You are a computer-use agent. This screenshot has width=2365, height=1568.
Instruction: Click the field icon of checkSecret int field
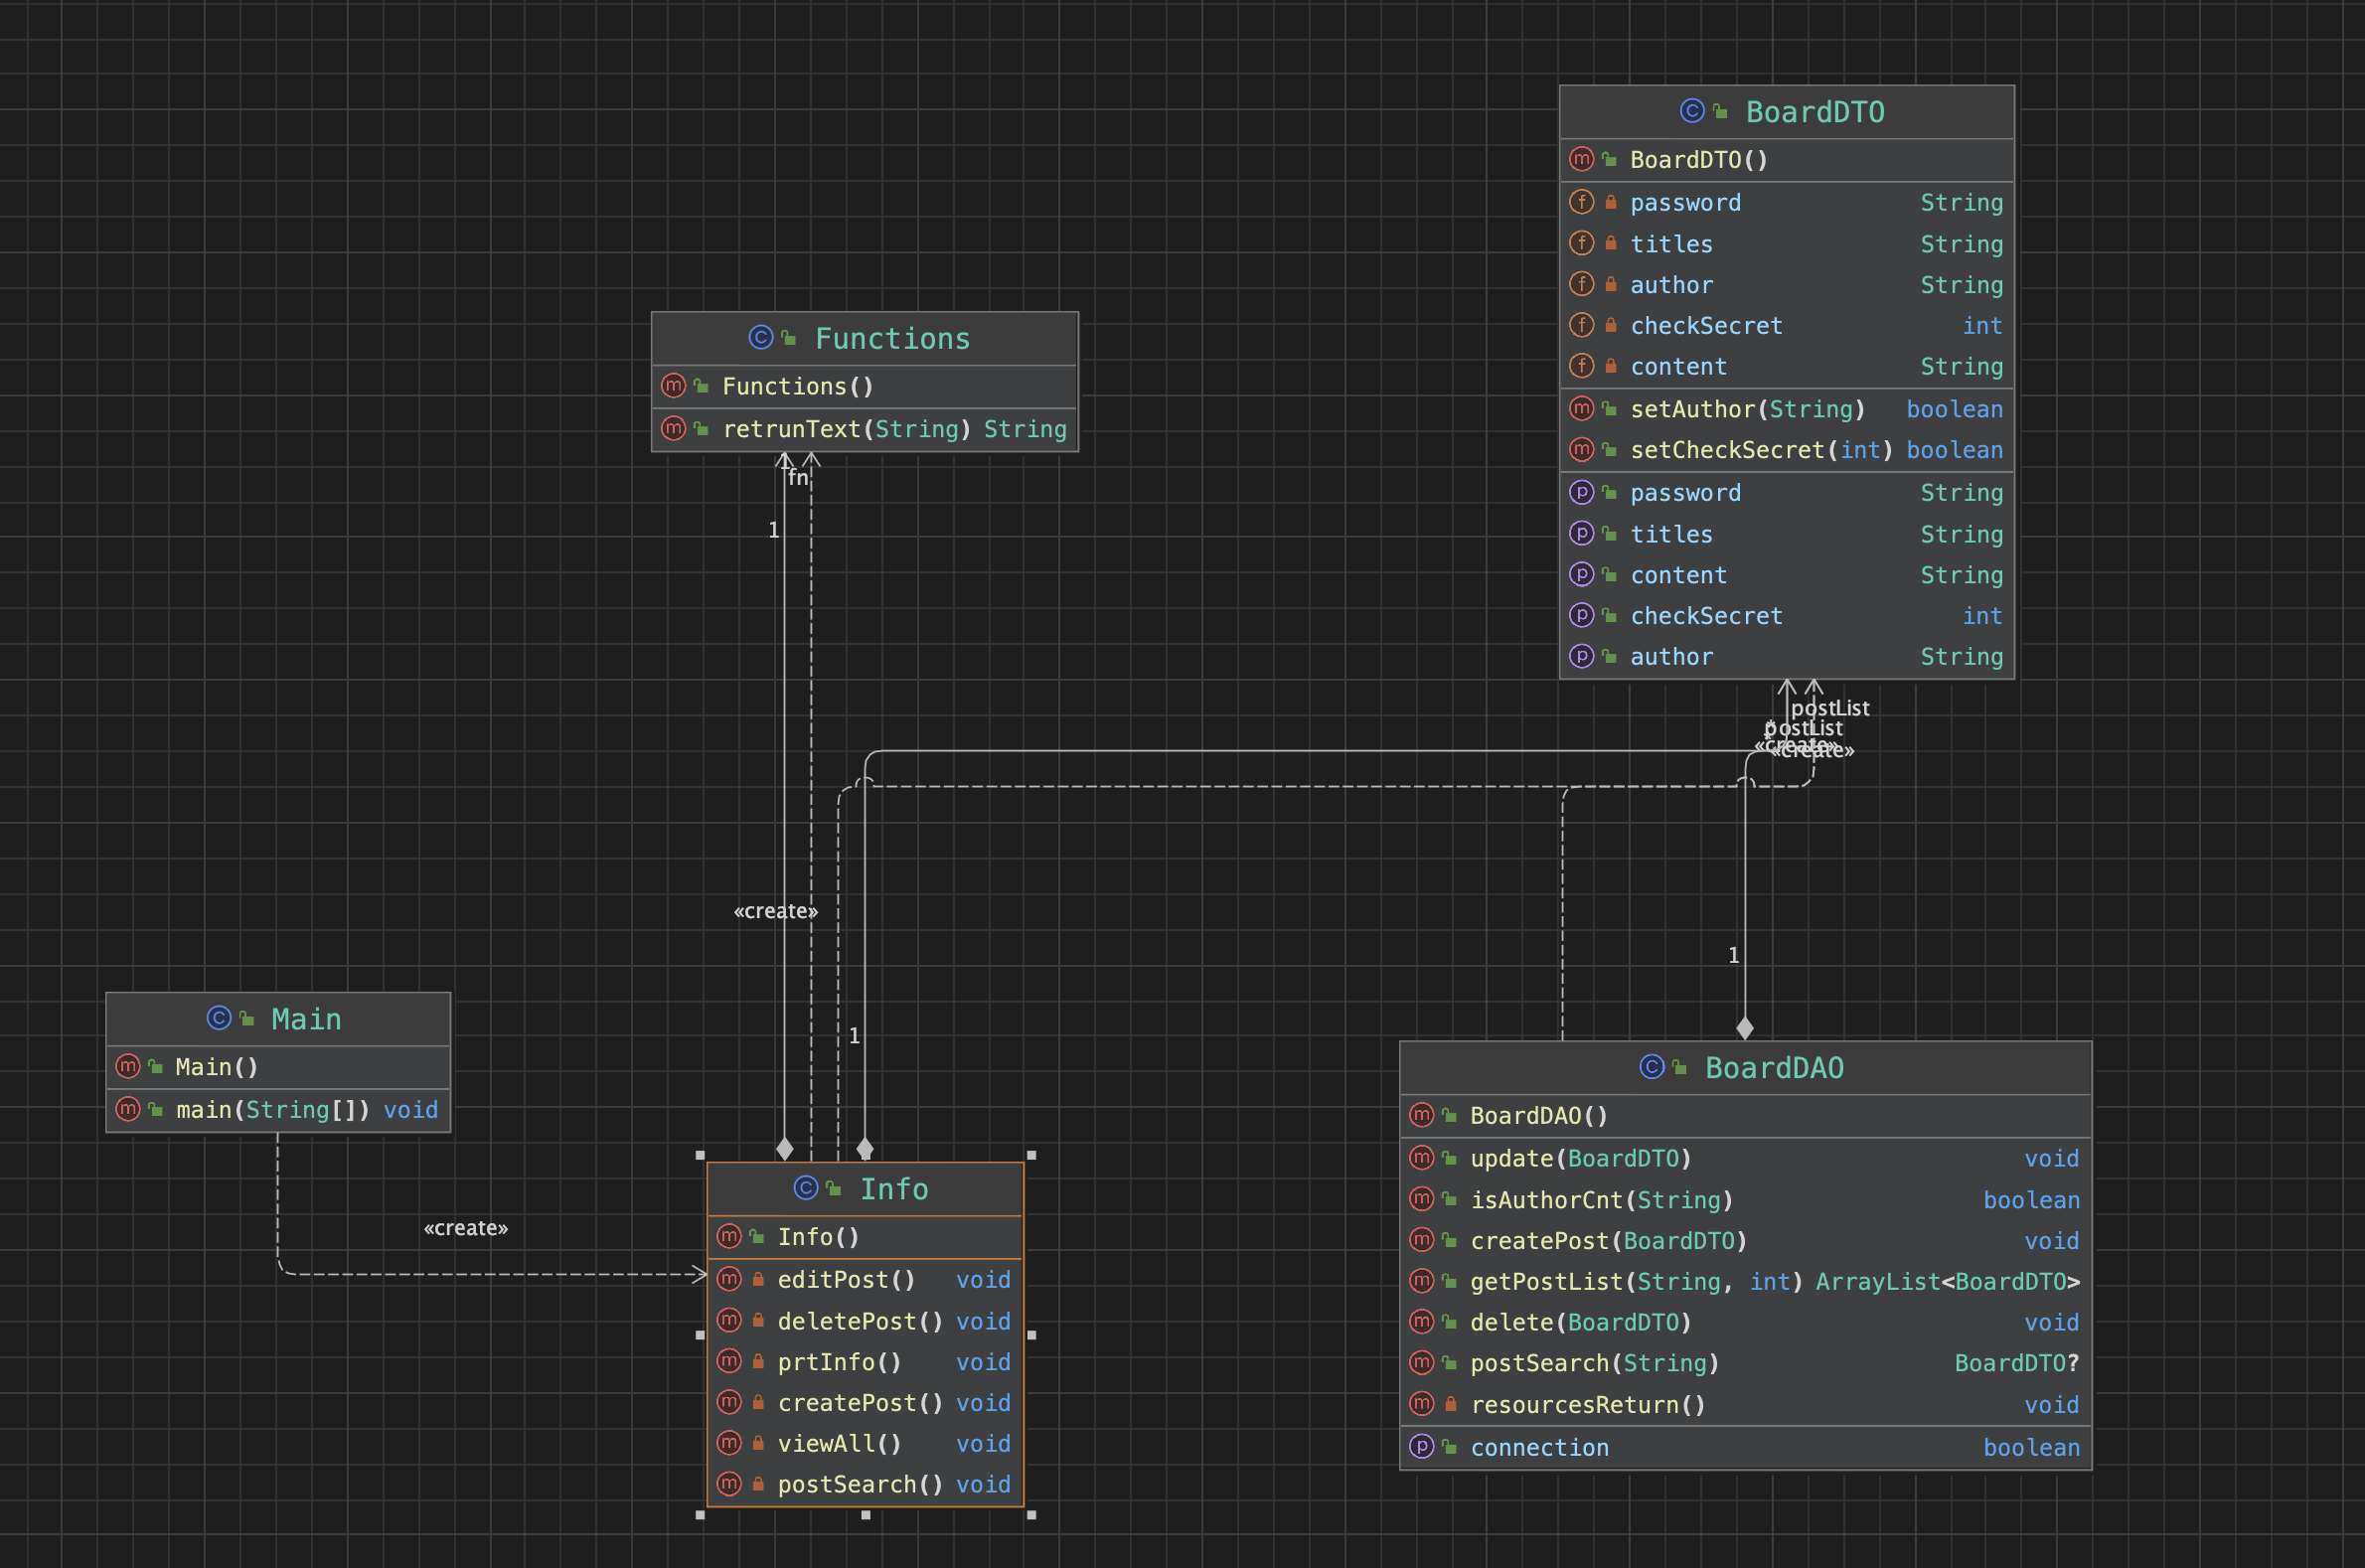pyautogui.click(x=1581, y=325)
